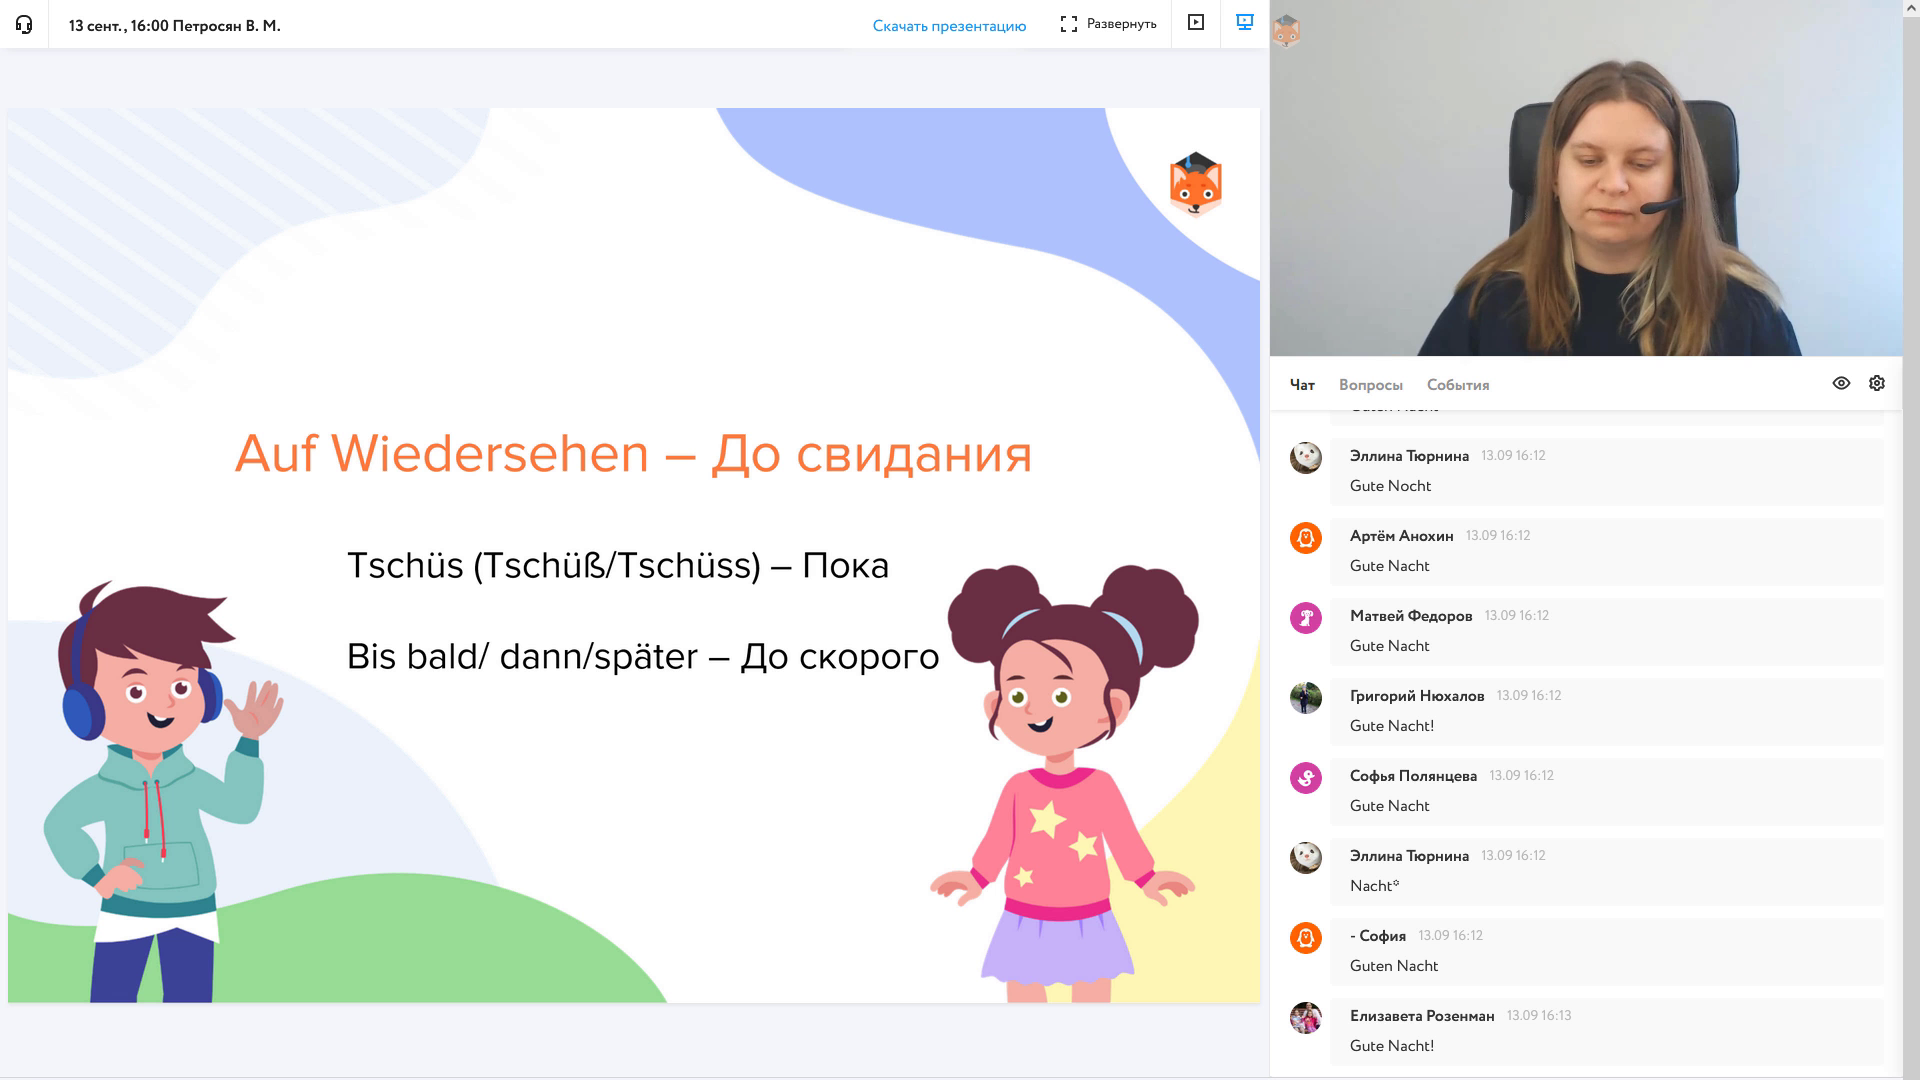1920x1080 pixels.
Task: Click - София's orange avatar
Action: click(1306, 938)
